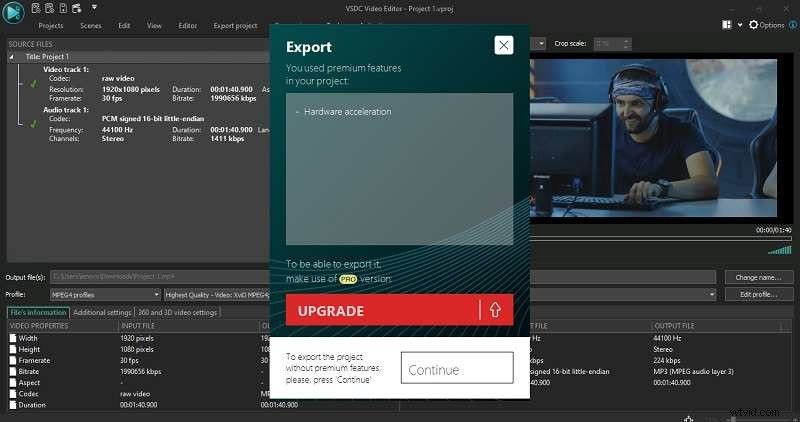The height and width of the screenshot is (422, 800).
Task: Switch to File's information tab
Action: [39, 312]
